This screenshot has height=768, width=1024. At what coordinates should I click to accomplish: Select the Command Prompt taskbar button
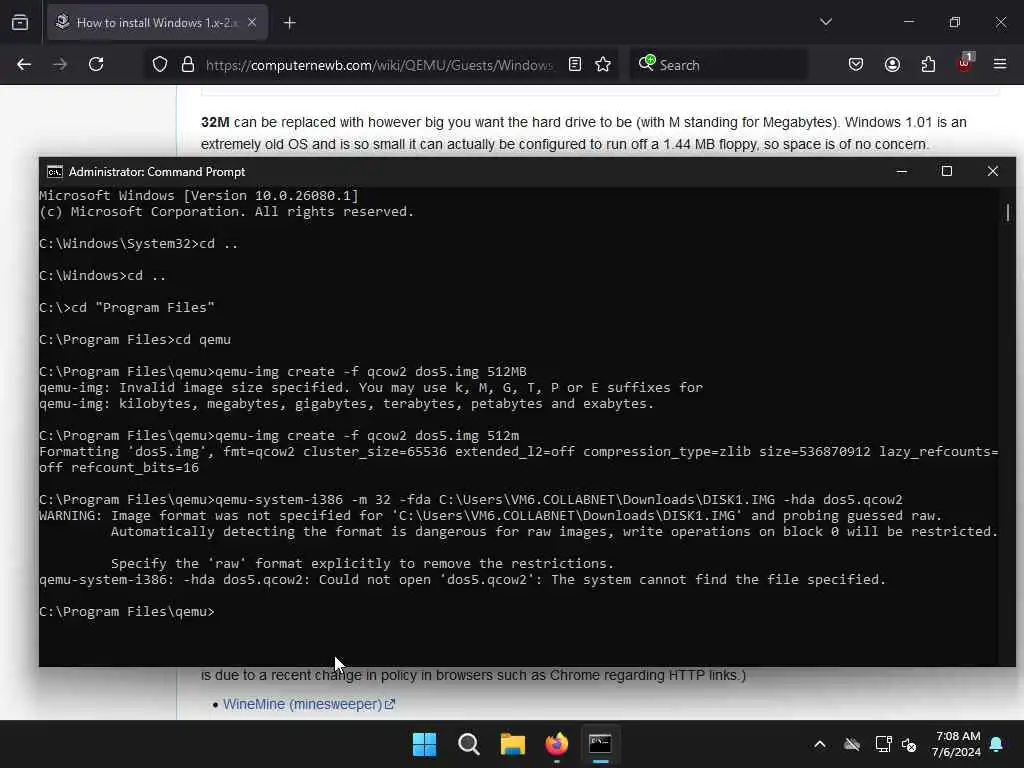pos(600,744)
